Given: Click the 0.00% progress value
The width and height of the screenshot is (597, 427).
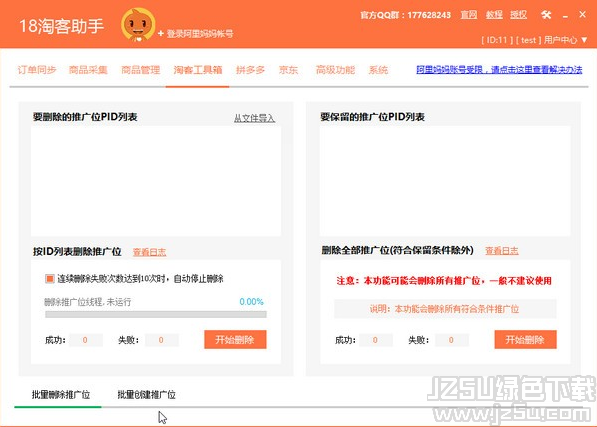Looking at the screenshot, I should (x=251, y=302).
